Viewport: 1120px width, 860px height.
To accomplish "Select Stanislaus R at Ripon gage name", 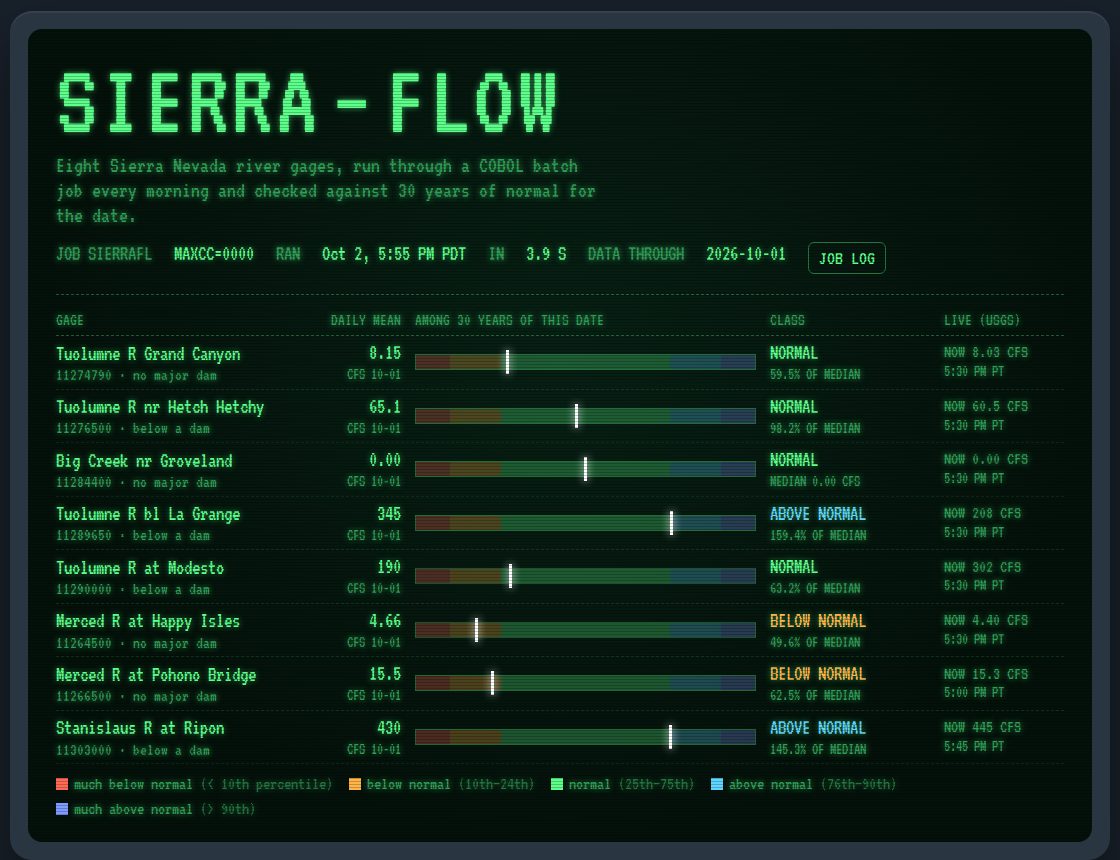I will click(140, 729).
